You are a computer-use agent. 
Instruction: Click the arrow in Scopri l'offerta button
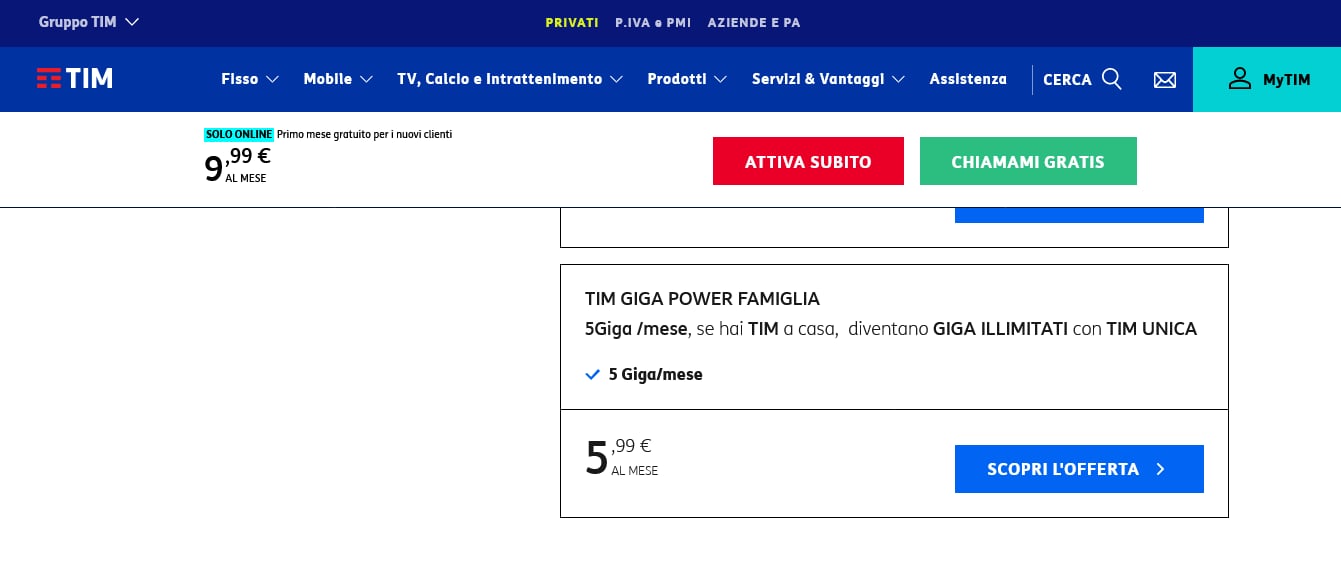[1160, 469]
